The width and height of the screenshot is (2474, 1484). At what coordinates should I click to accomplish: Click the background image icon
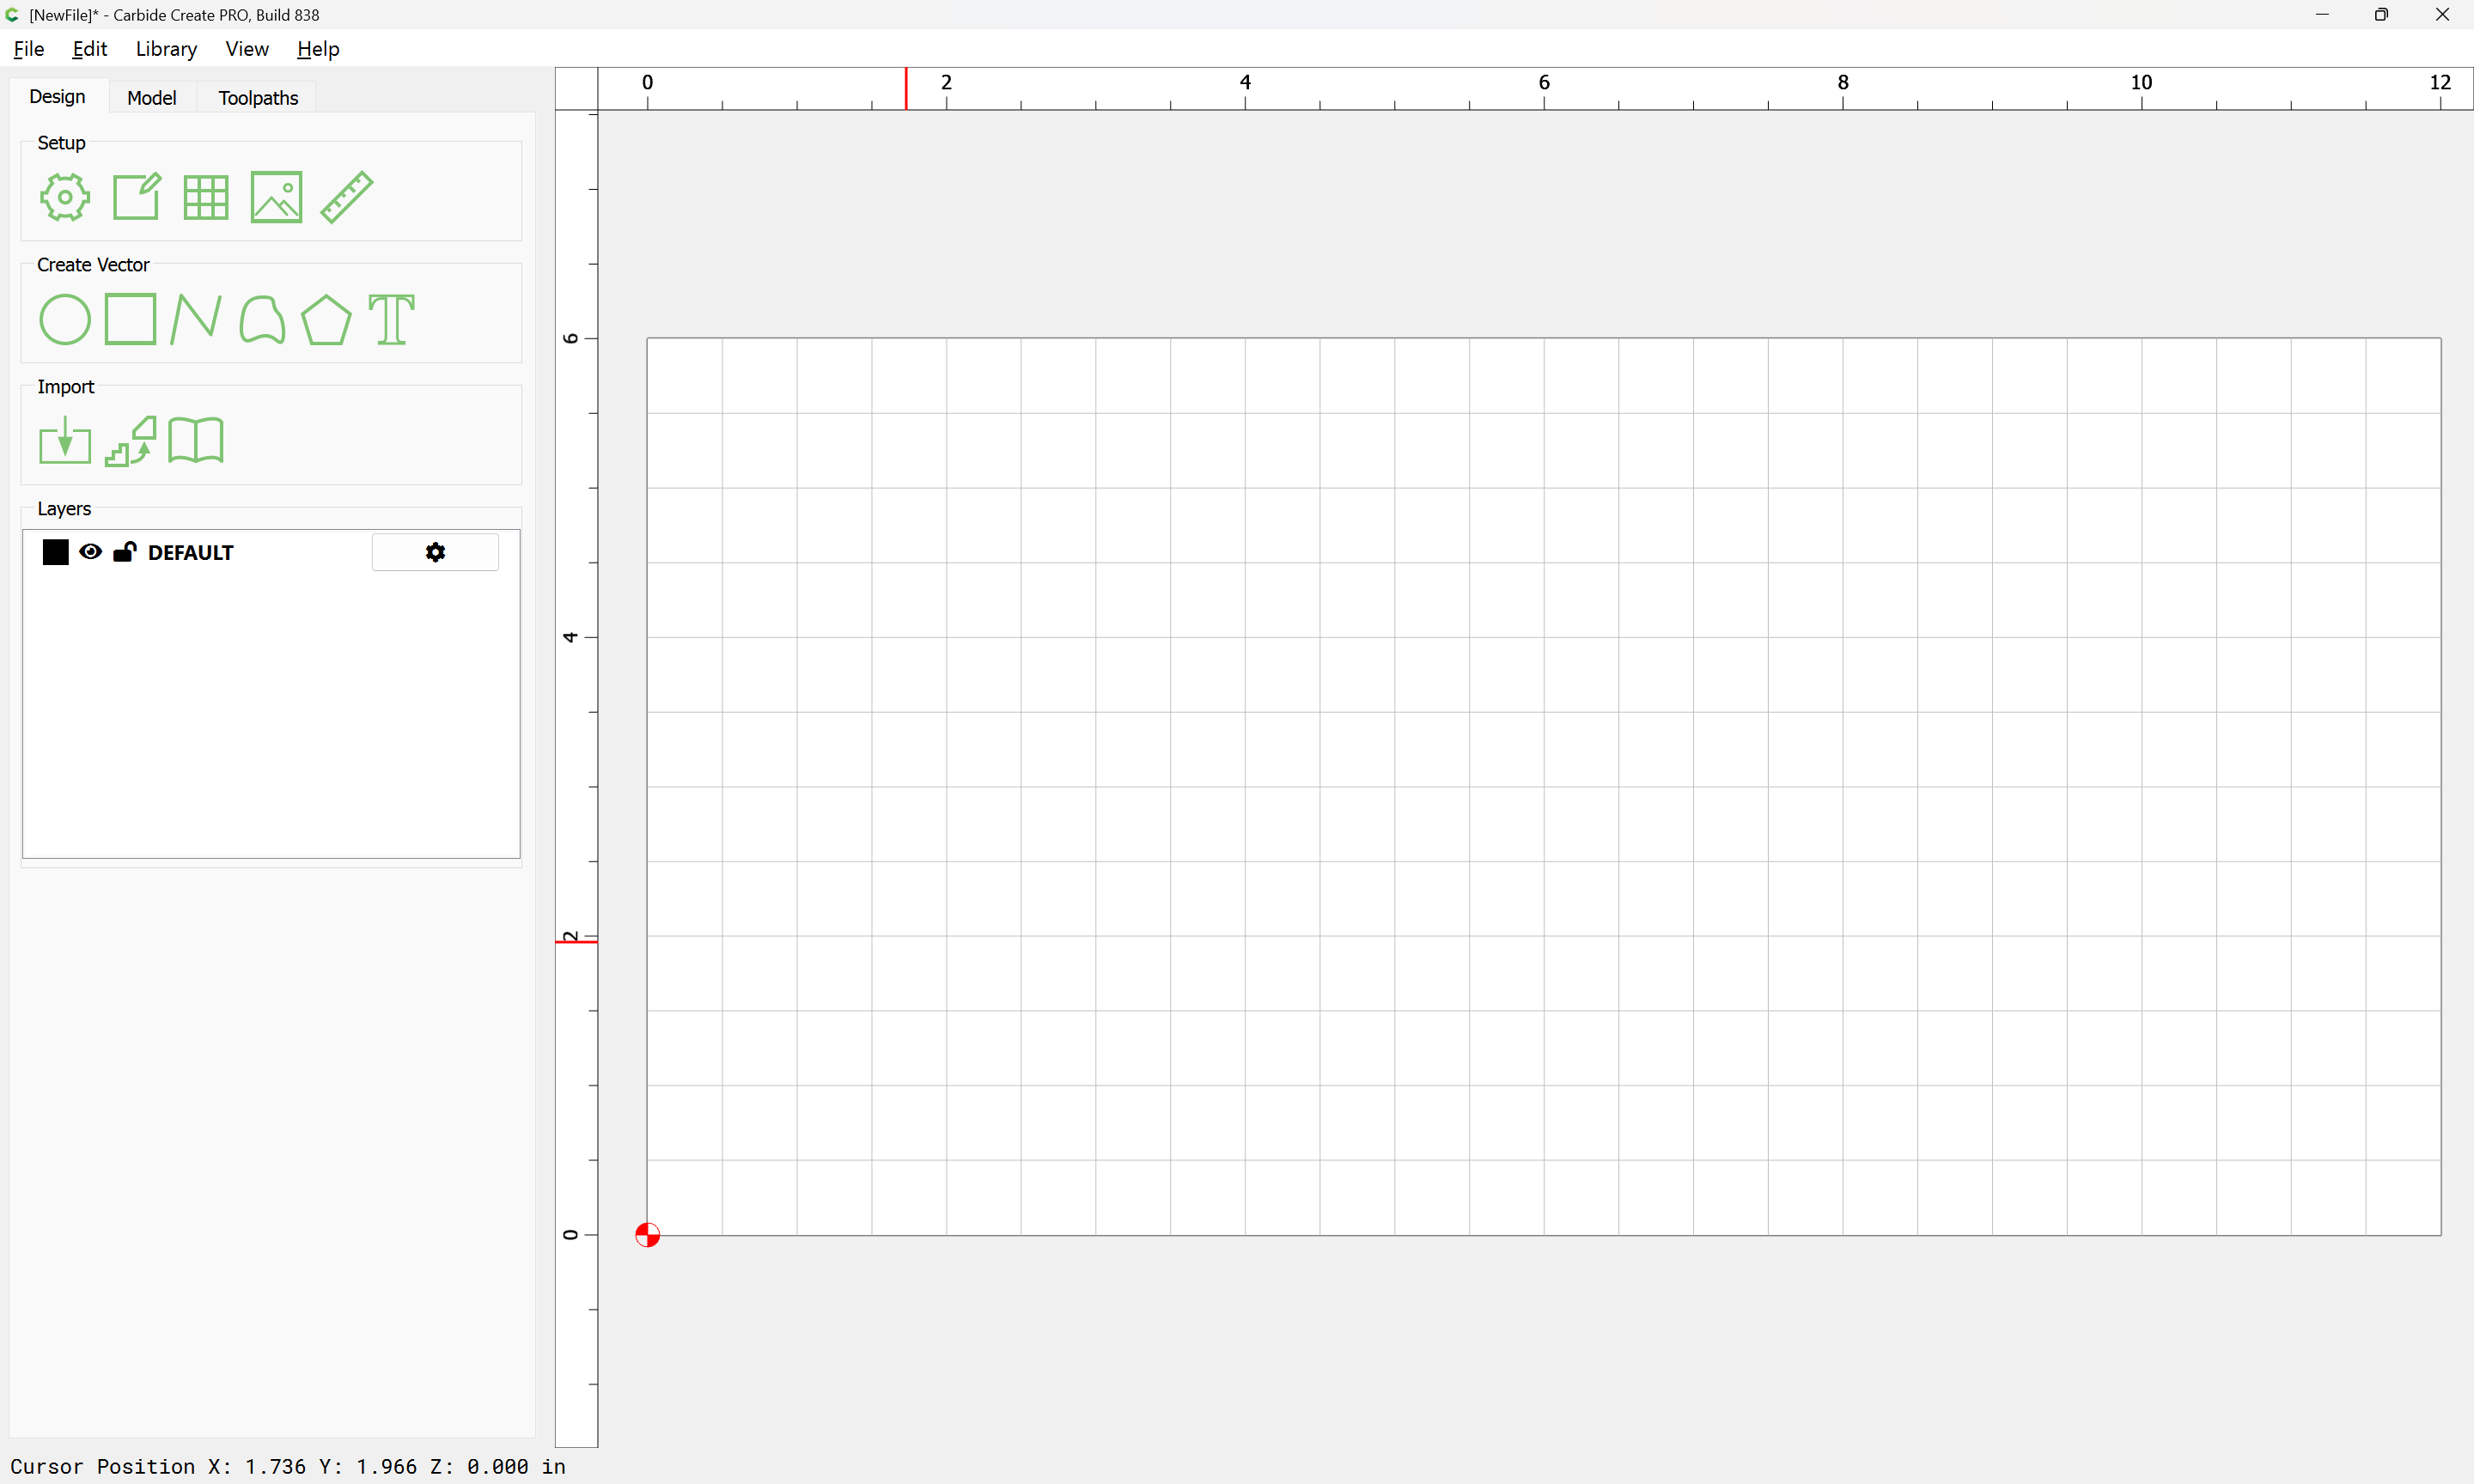click(x=276, y=197)
